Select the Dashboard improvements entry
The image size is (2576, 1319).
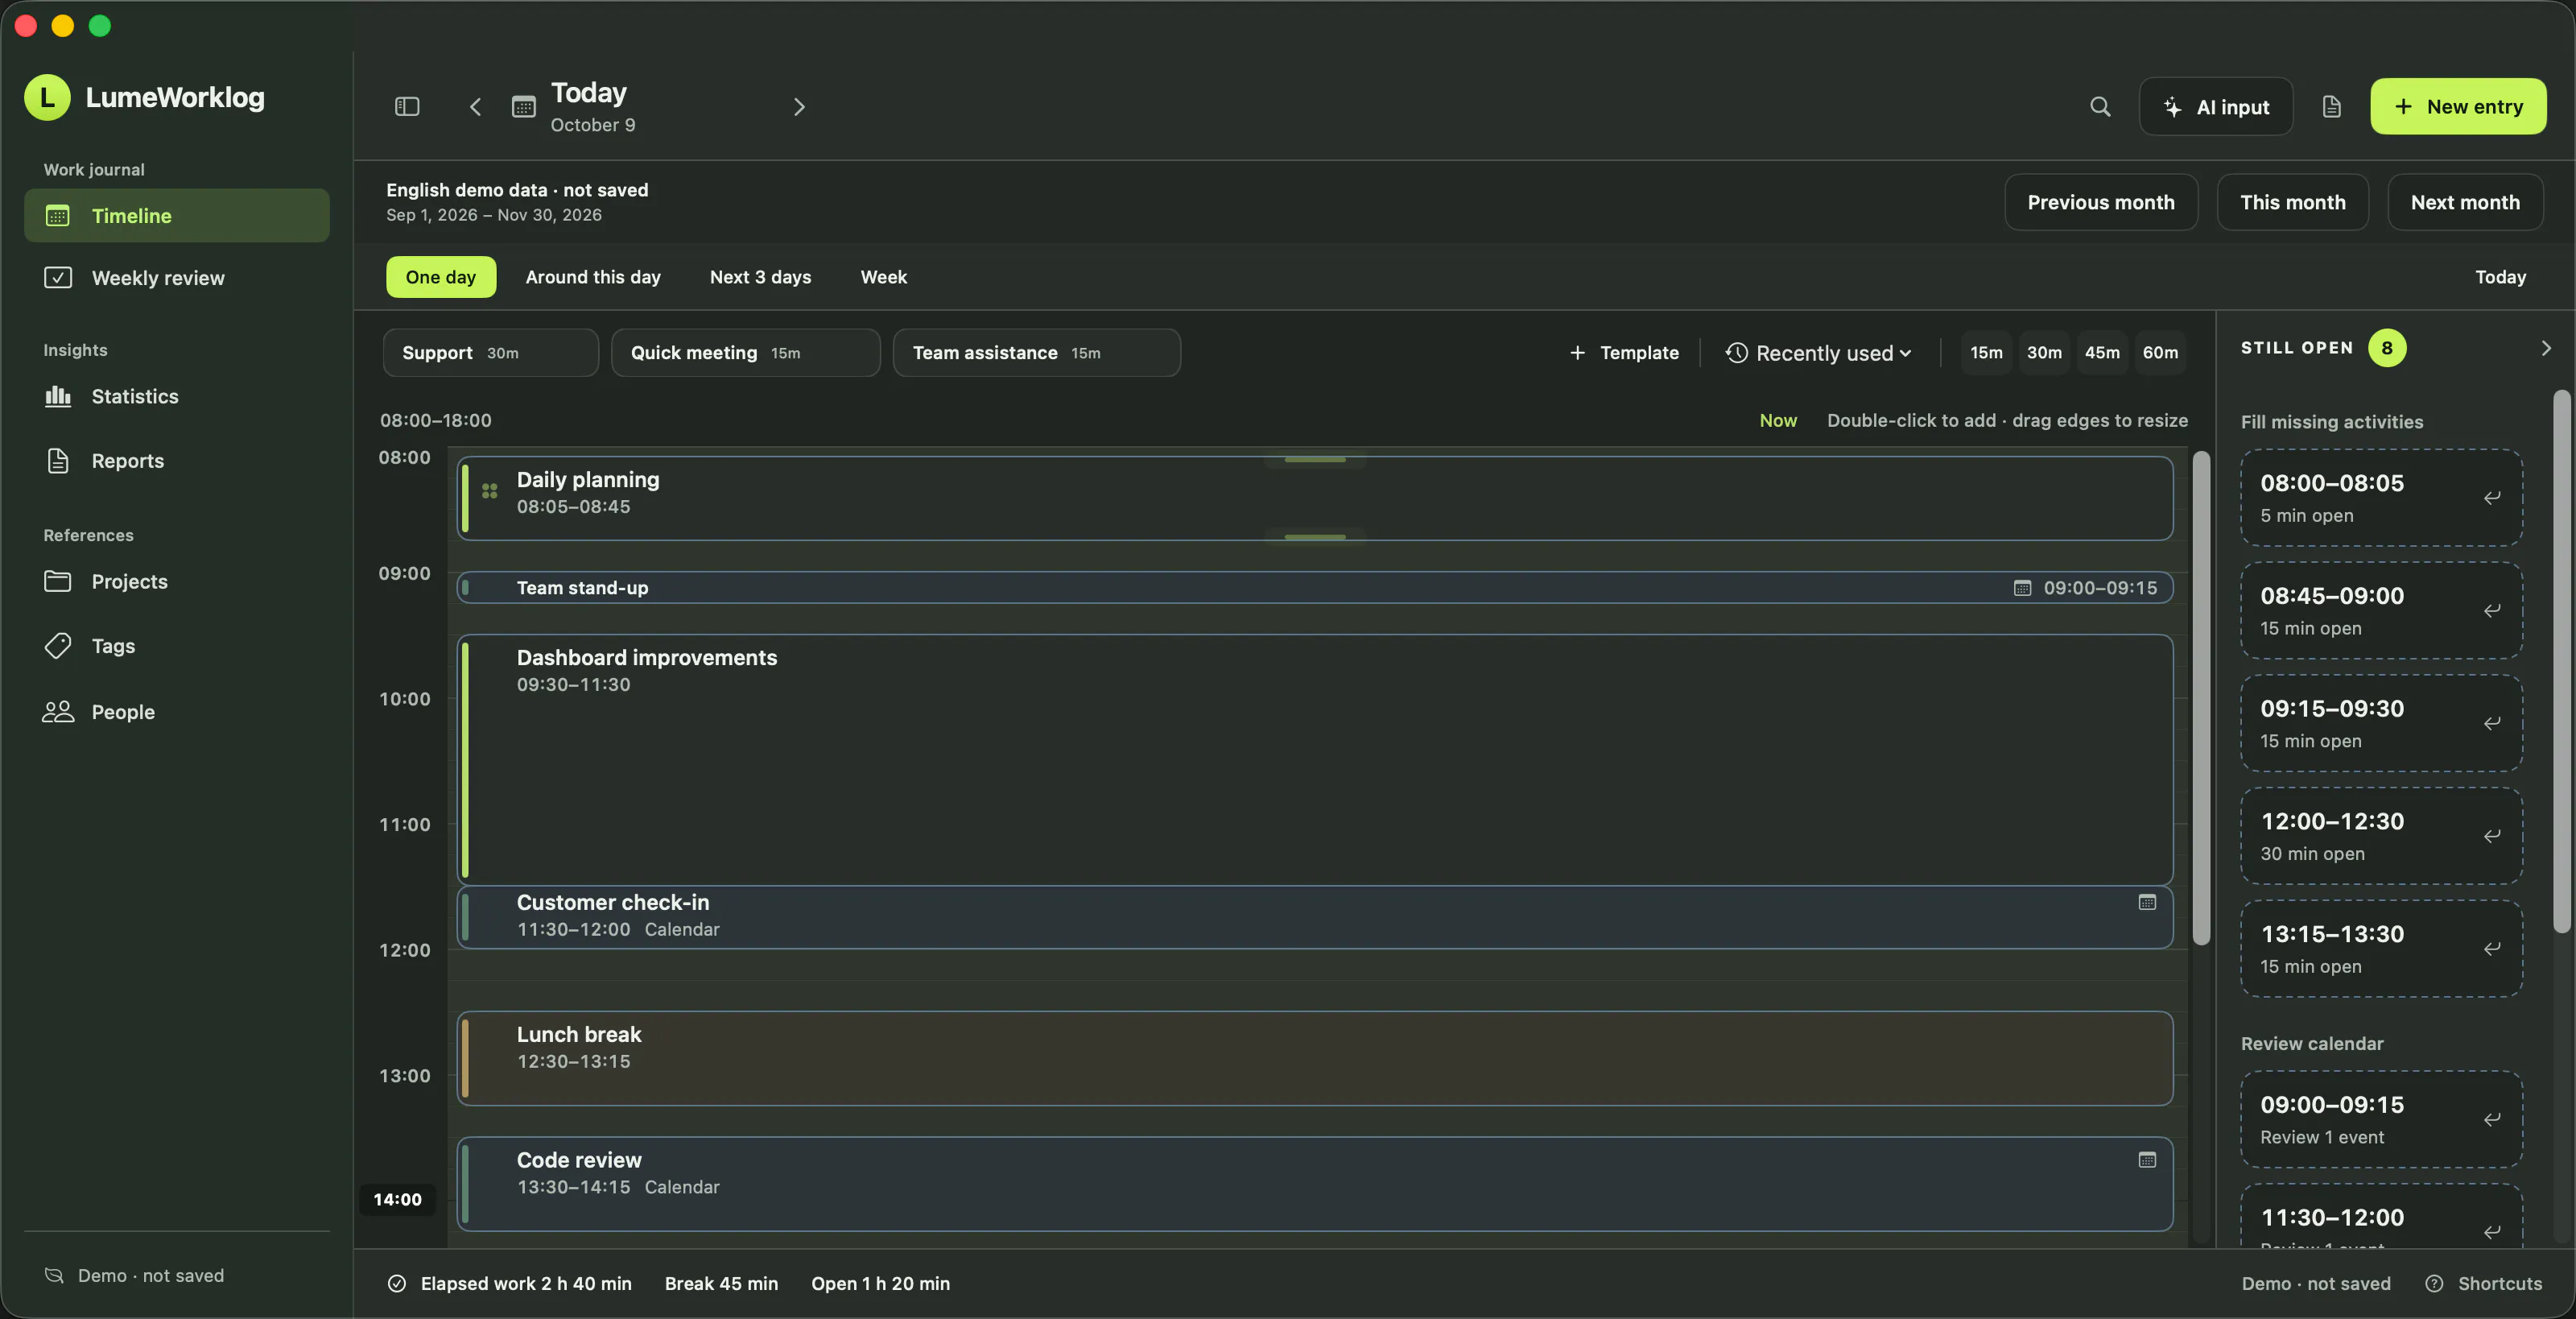pyautogui.click(x=1314, y=759)
